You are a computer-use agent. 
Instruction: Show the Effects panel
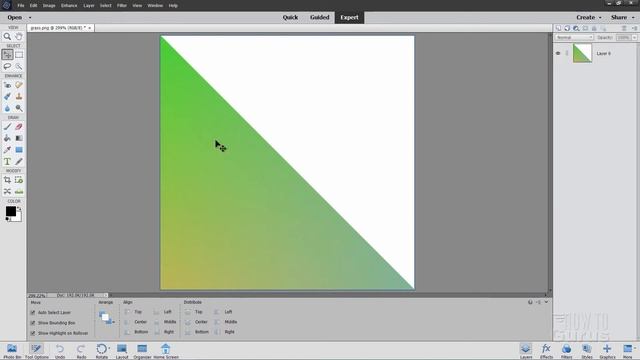tap(546, 351)
